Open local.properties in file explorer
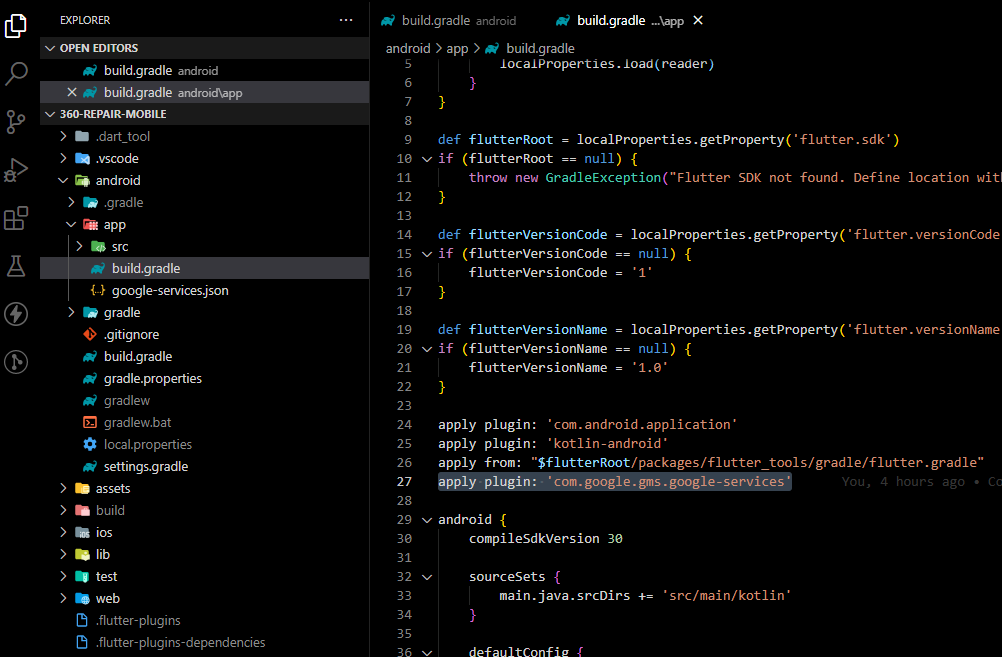 point(147,445)
